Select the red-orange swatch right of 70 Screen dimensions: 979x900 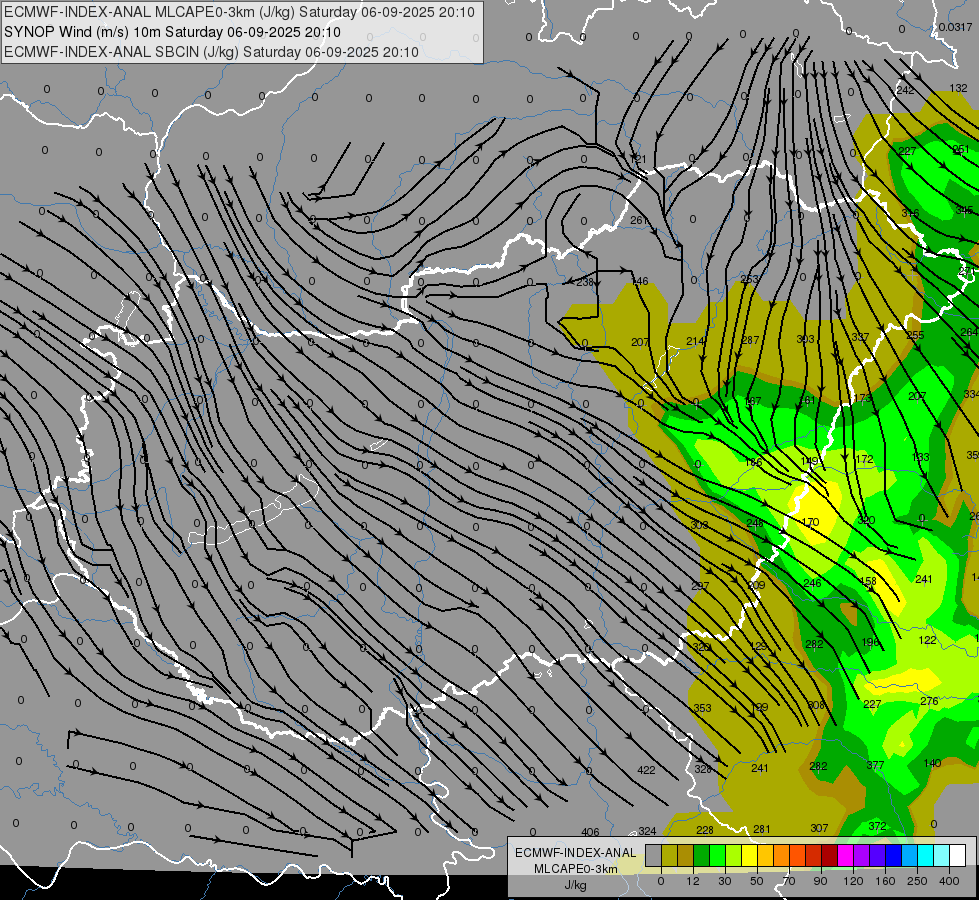(798, 855)
